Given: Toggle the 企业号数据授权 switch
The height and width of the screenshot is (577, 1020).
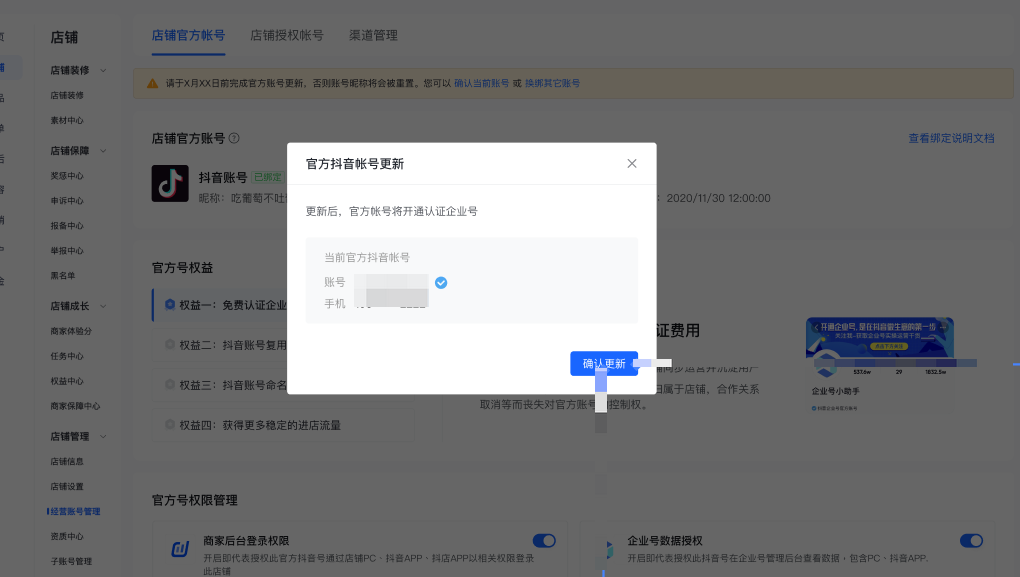Looking at the screenshot, I should pos(971,541).
